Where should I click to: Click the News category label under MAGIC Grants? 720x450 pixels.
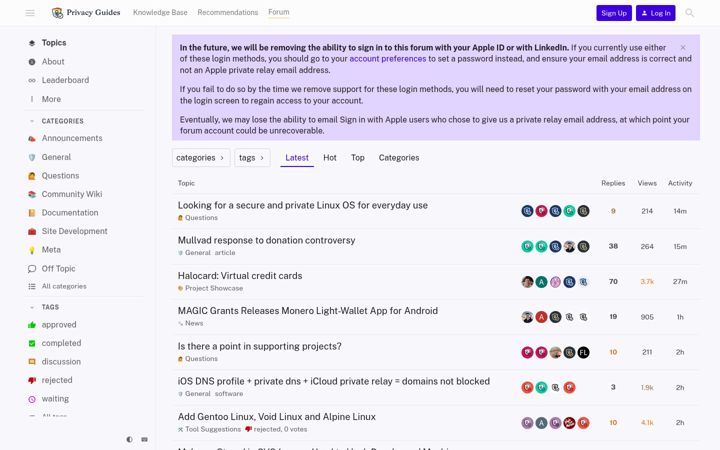(x=191, y=323)
